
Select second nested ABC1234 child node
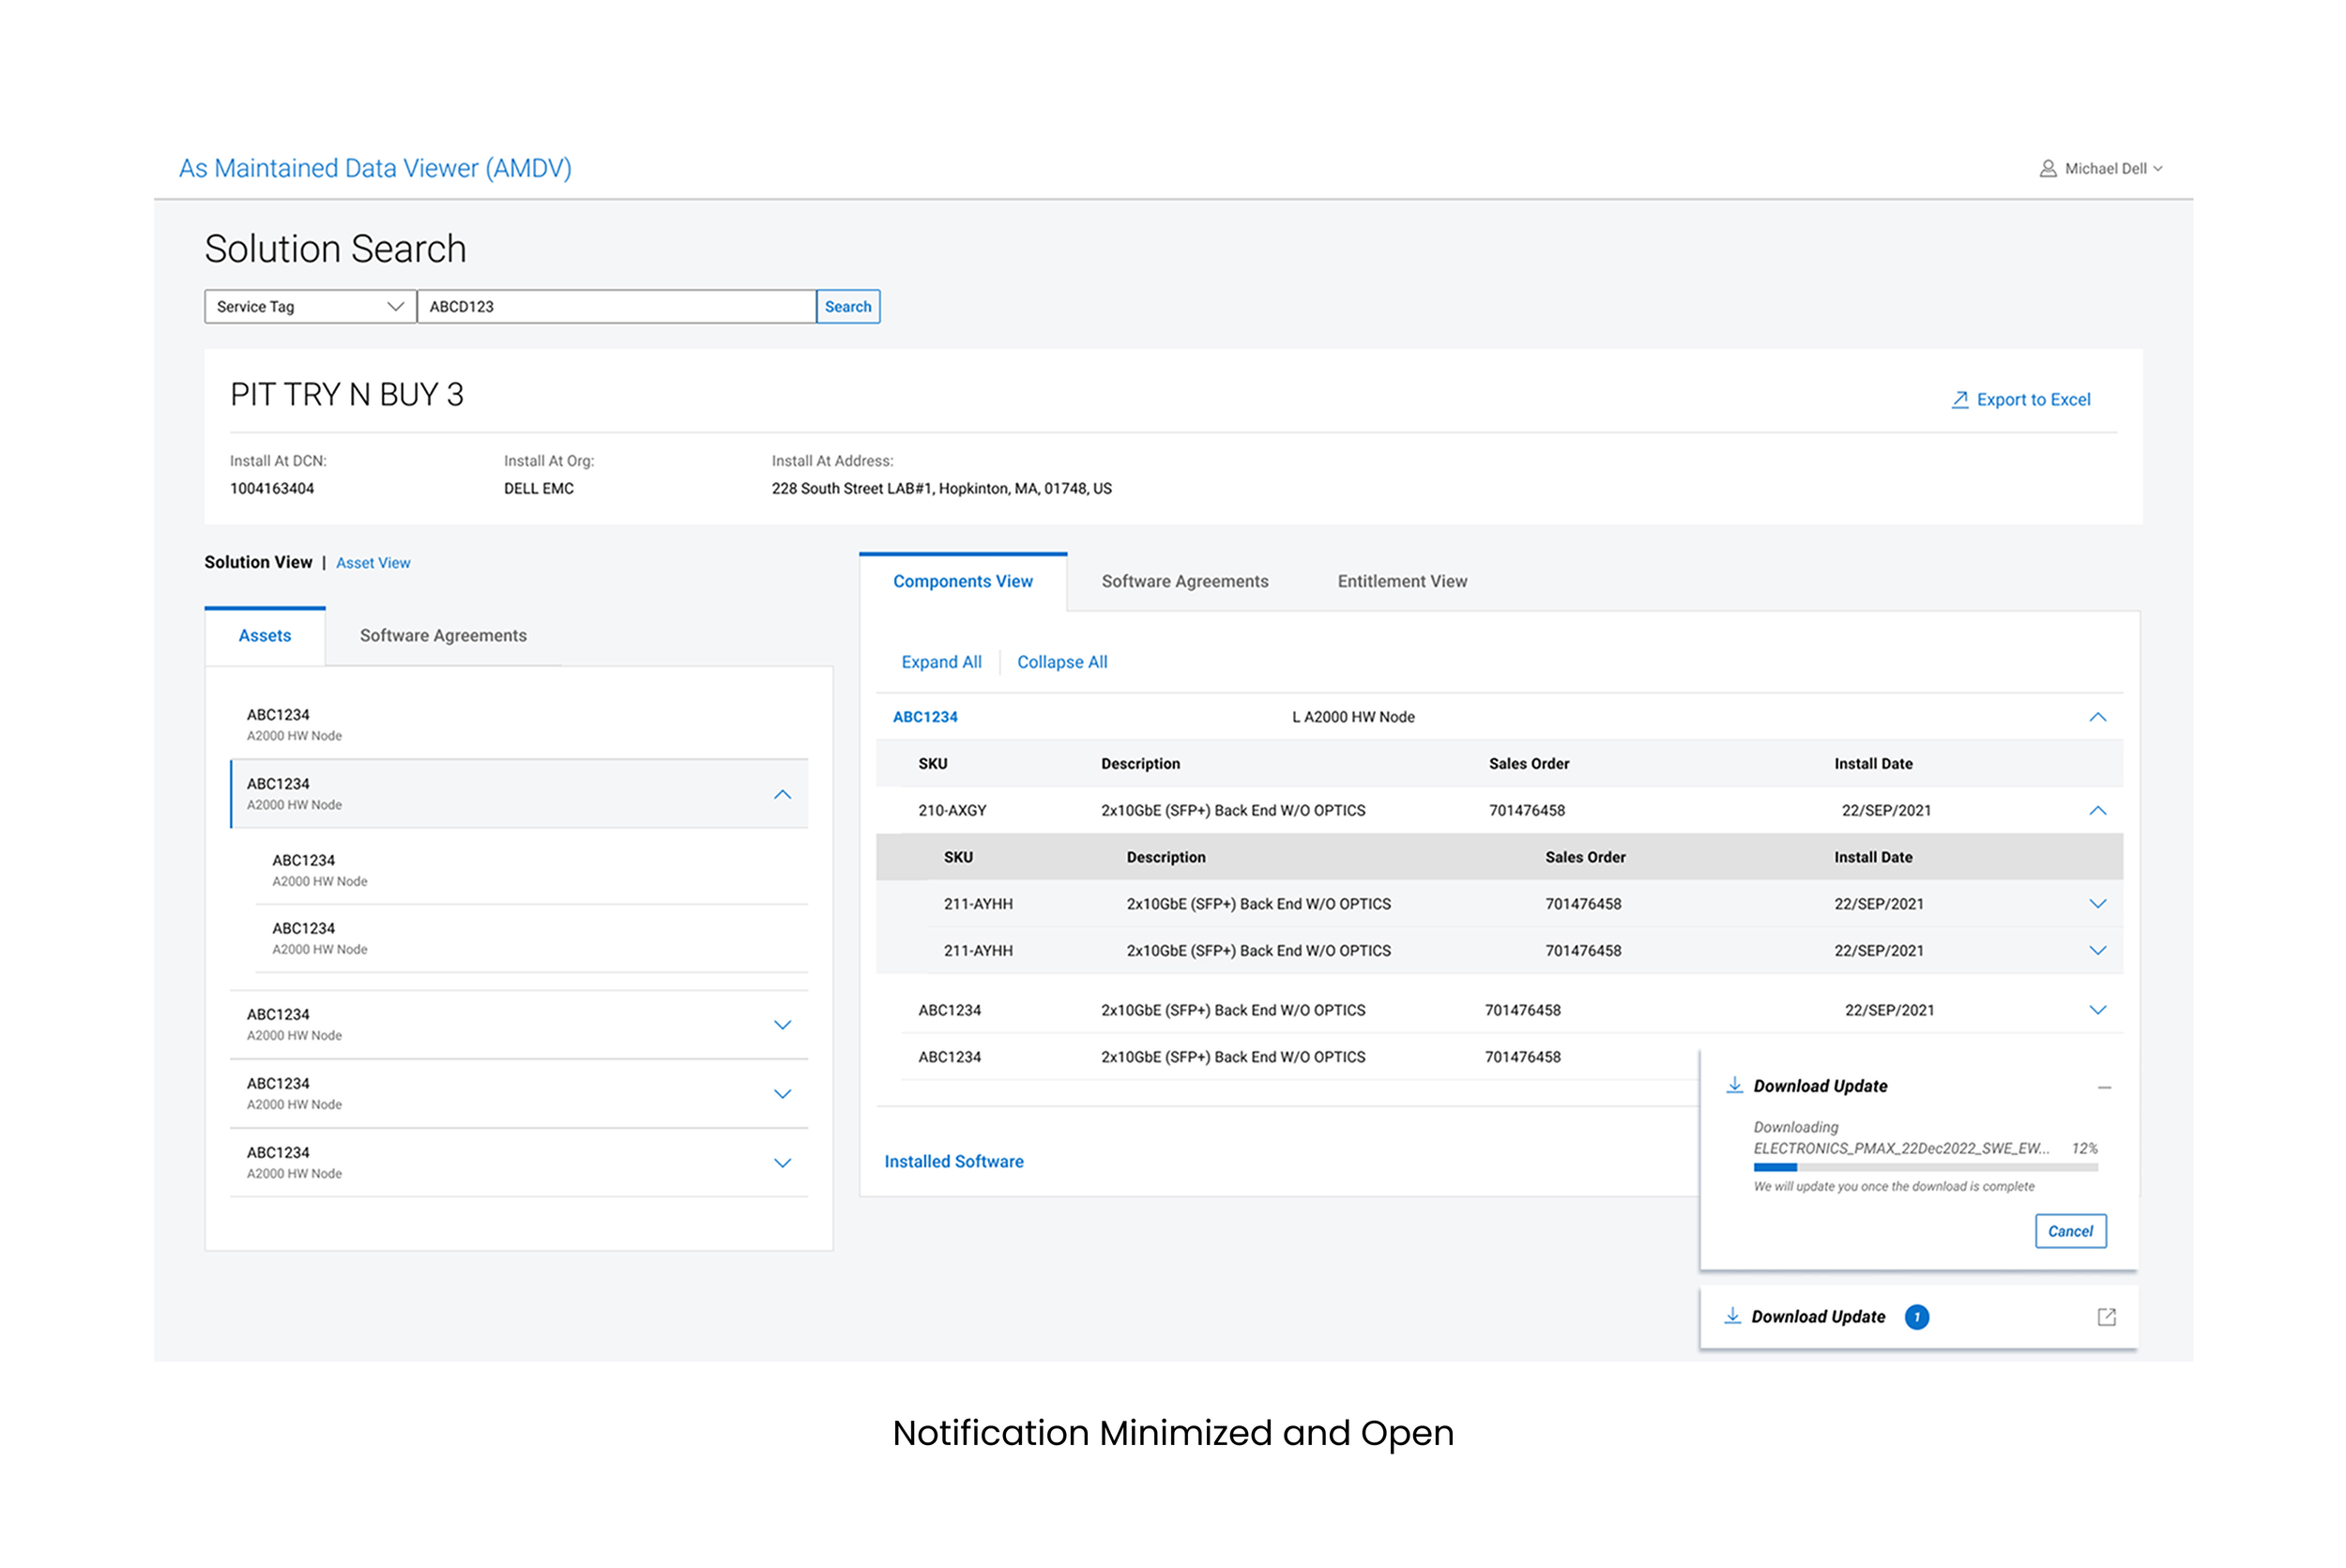(x=532, y=938)
